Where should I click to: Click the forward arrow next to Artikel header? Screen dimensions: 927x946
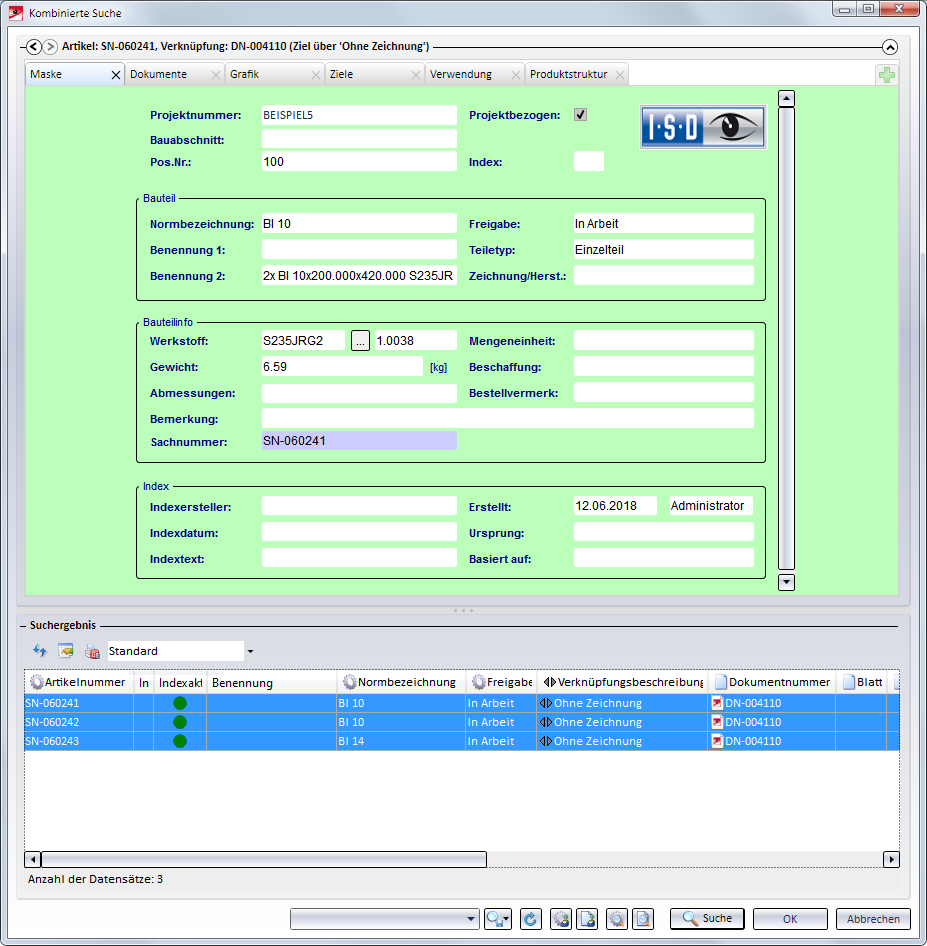click(x=50, y=47)
